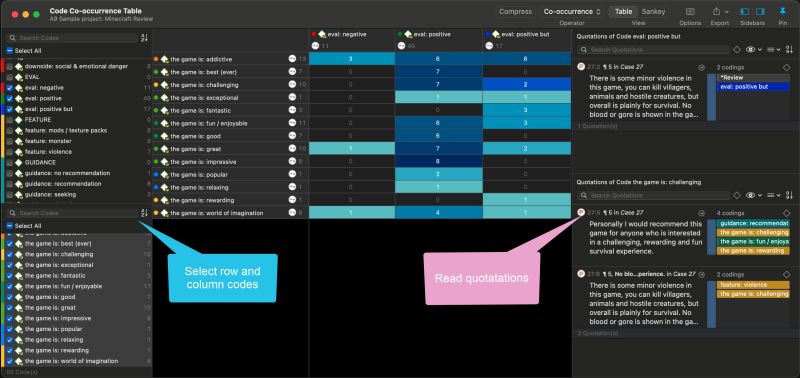Open the Options panel icon

690,11
